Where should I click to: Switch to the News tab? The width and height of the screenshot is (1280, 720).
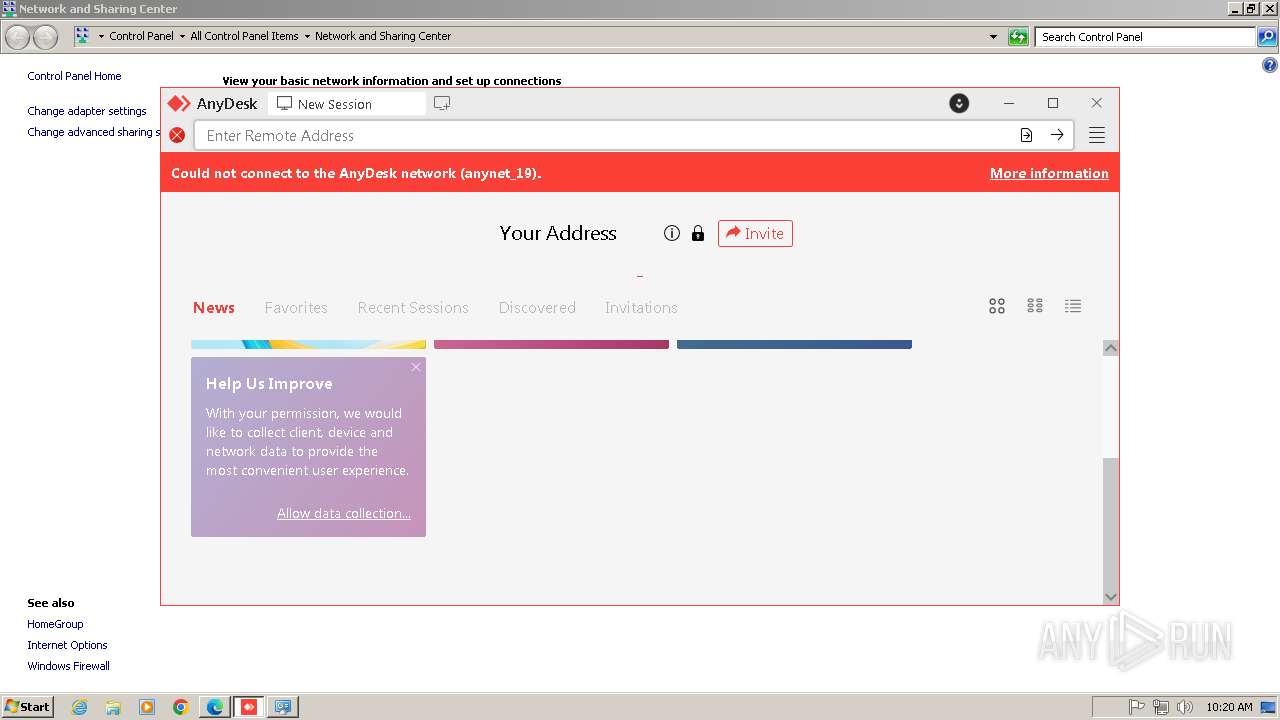(x=214, y=307)
